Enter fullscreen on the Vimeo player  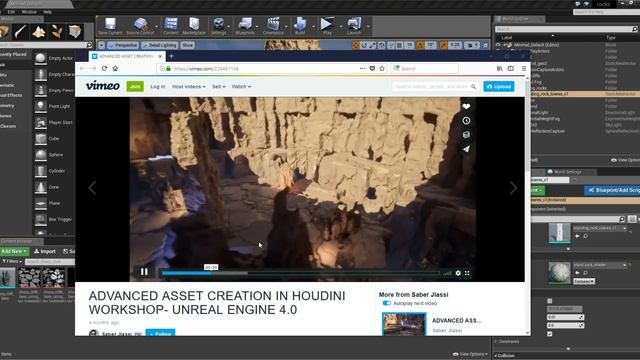click(x=467, y=273)
